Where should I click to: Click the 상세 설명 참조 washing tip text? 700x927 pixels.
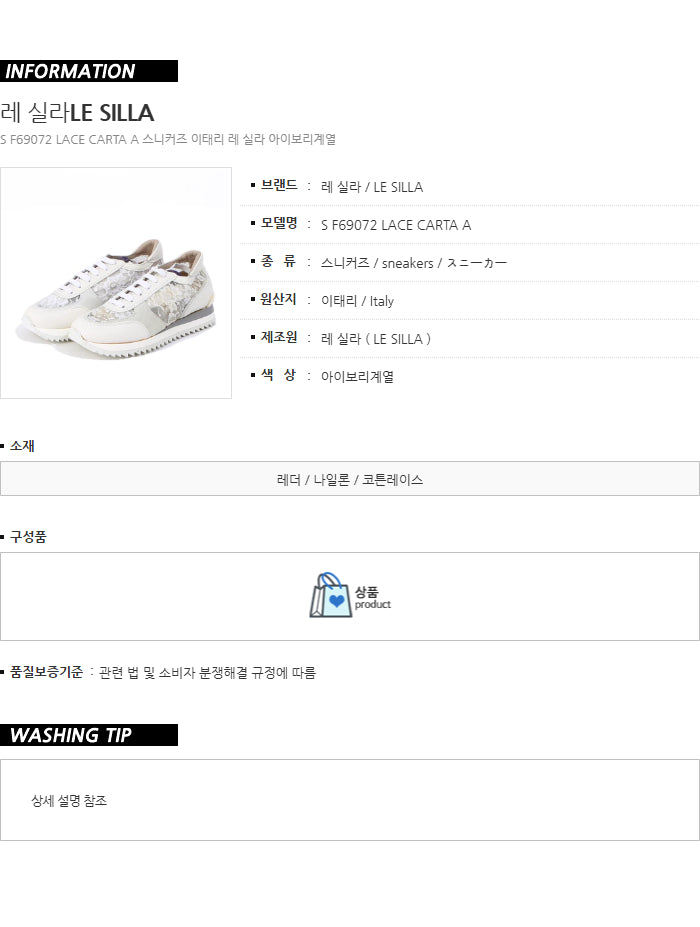click(x=69, y=800)
